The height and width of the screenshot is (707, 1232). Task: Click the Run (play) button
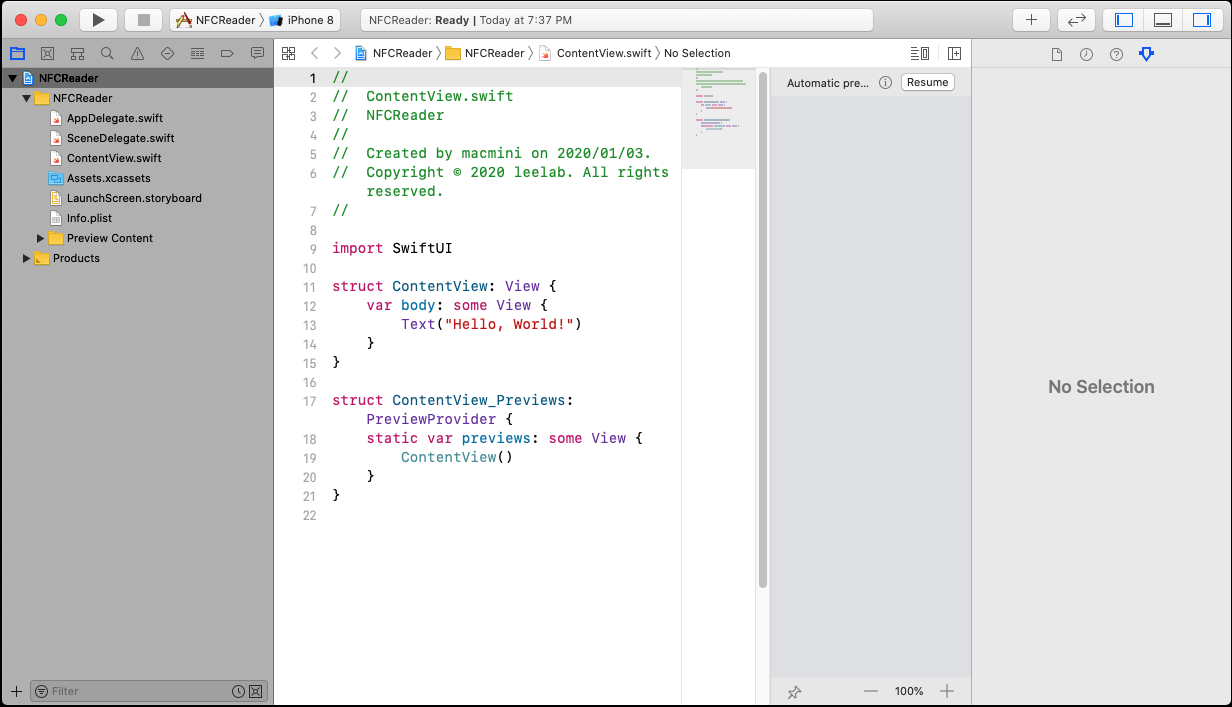click(x=98, y=20)
